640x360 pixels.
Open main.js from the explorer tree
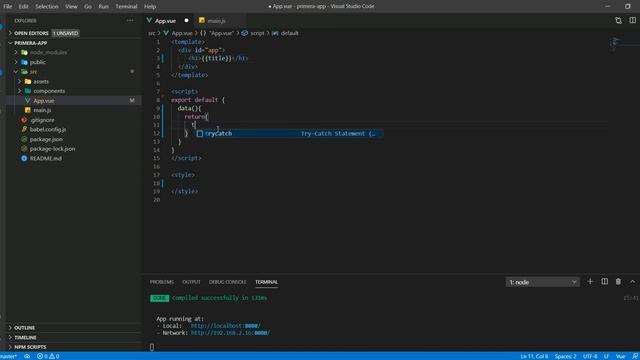(42, 110)
